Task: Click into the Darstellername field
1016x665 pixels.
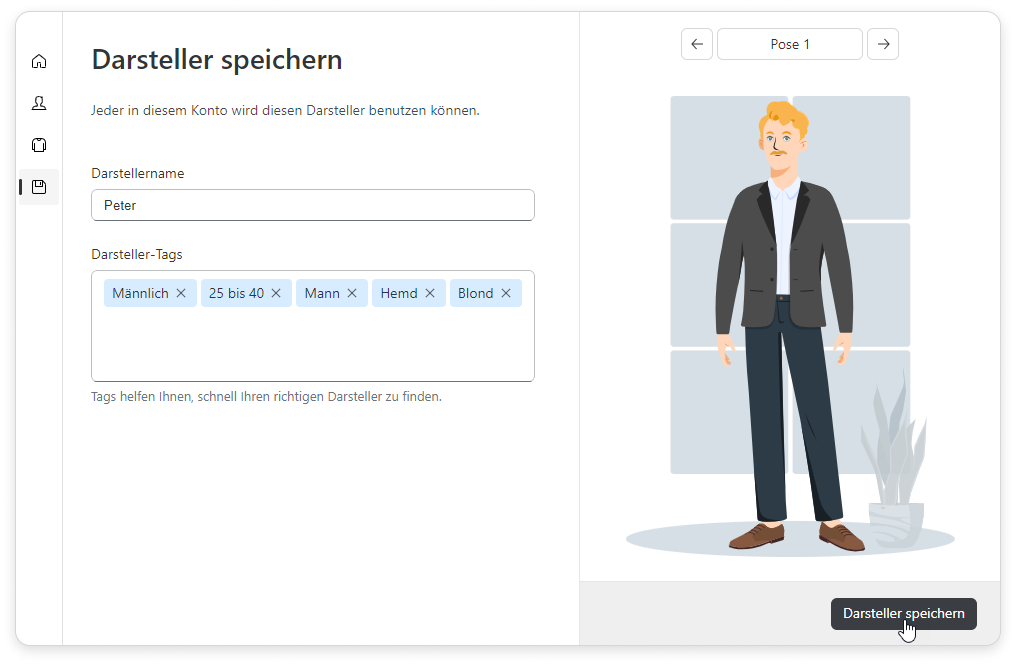Action: click(312, 205)
